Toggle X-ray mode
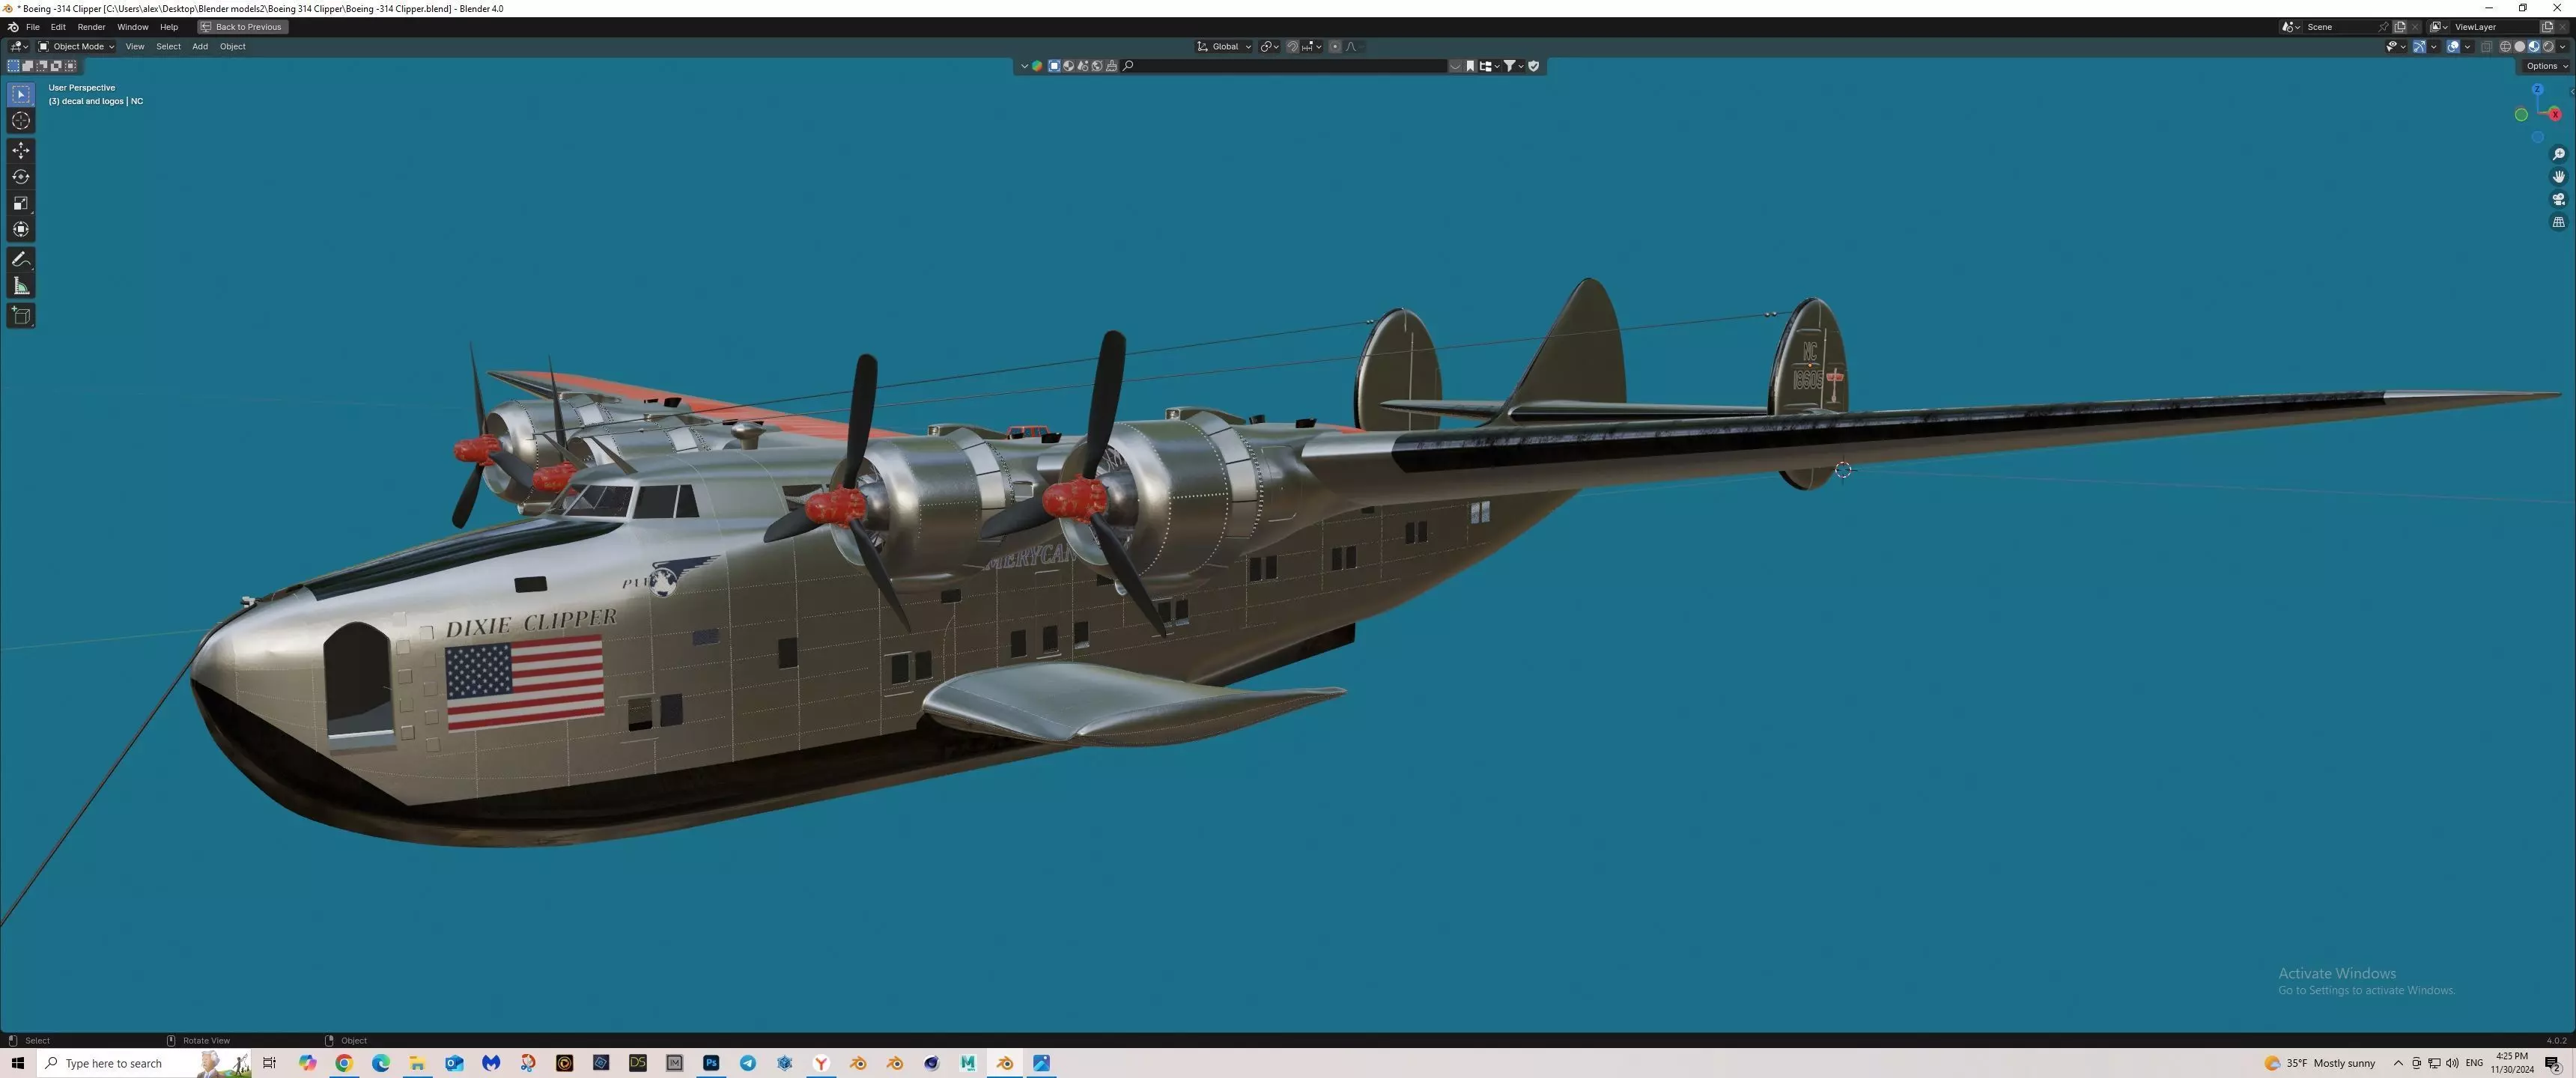The width and height of the screenshot is (2576, 1078). pyautogui.click(x=2486, y=46)
